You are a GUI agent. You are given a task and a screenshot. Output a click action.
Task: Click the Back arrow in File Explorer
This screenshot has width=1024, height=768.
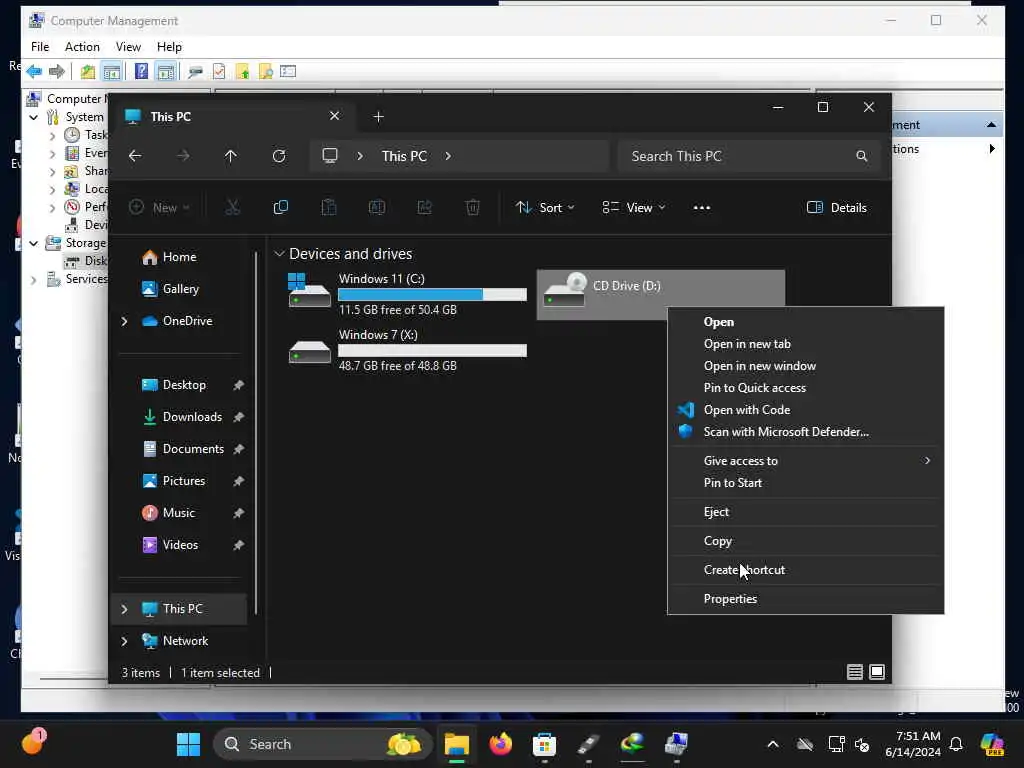click(135, 156)
